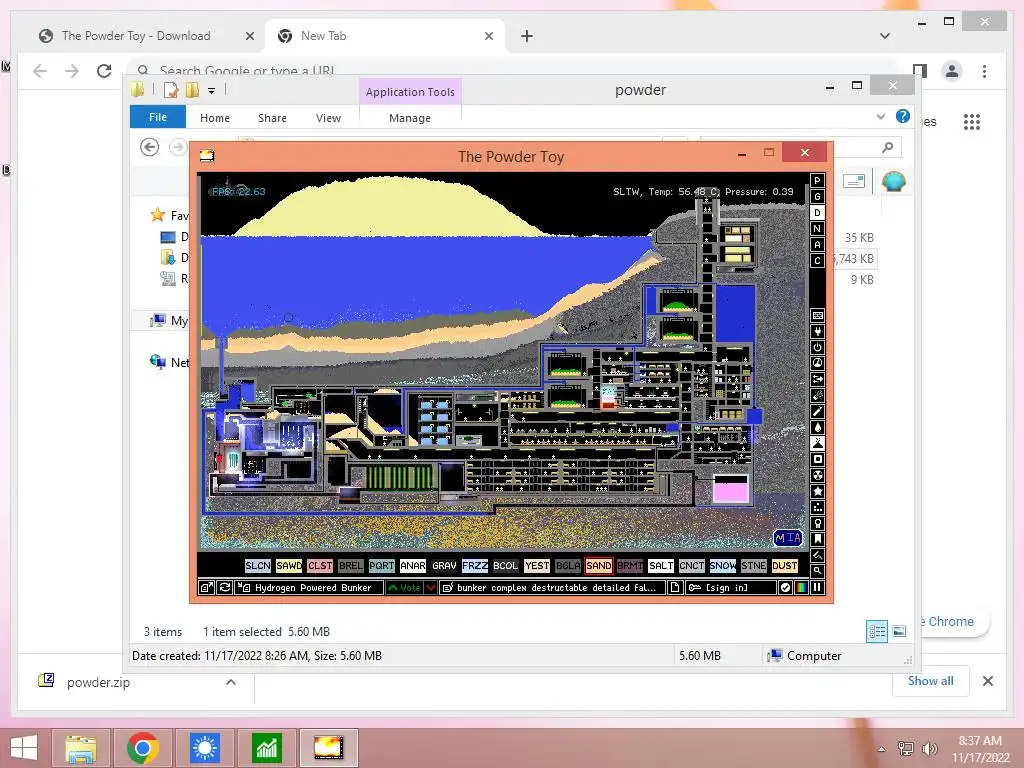
Task: Select the SALT element swatch
Action: point(661,566)
